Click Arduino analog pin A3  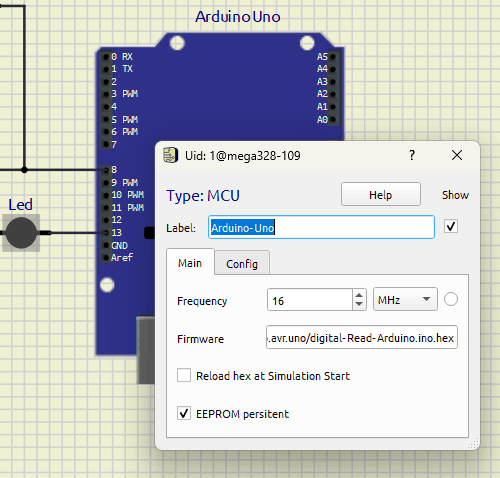coord(333,82)
